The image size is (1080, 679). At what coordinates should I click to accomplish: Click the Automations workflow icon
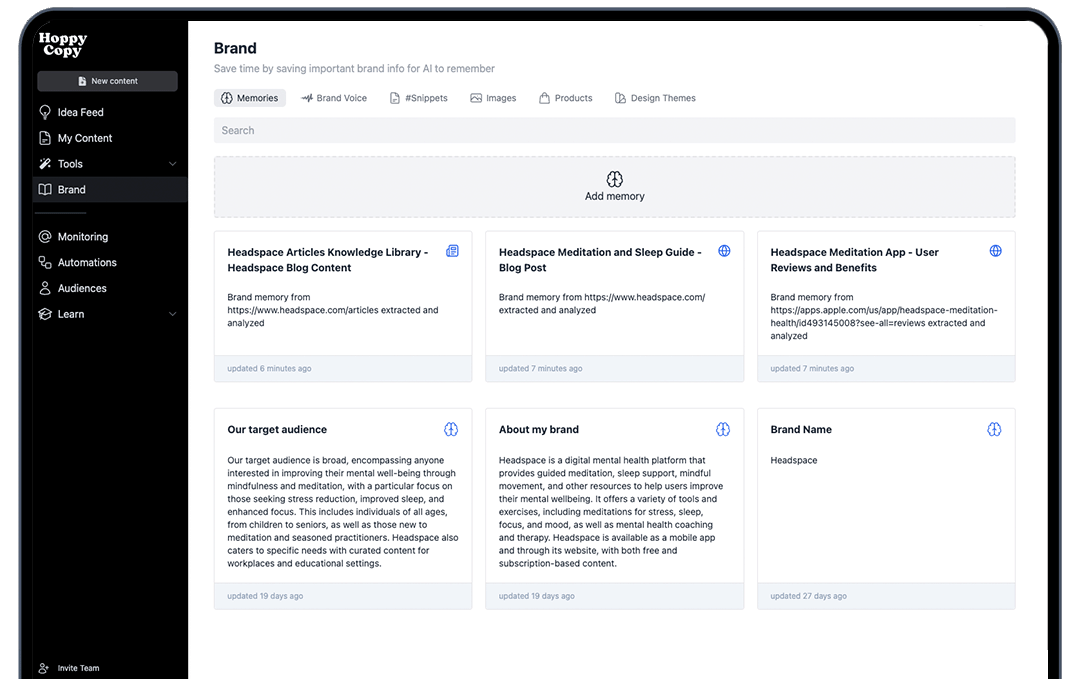tap(45, 262)
